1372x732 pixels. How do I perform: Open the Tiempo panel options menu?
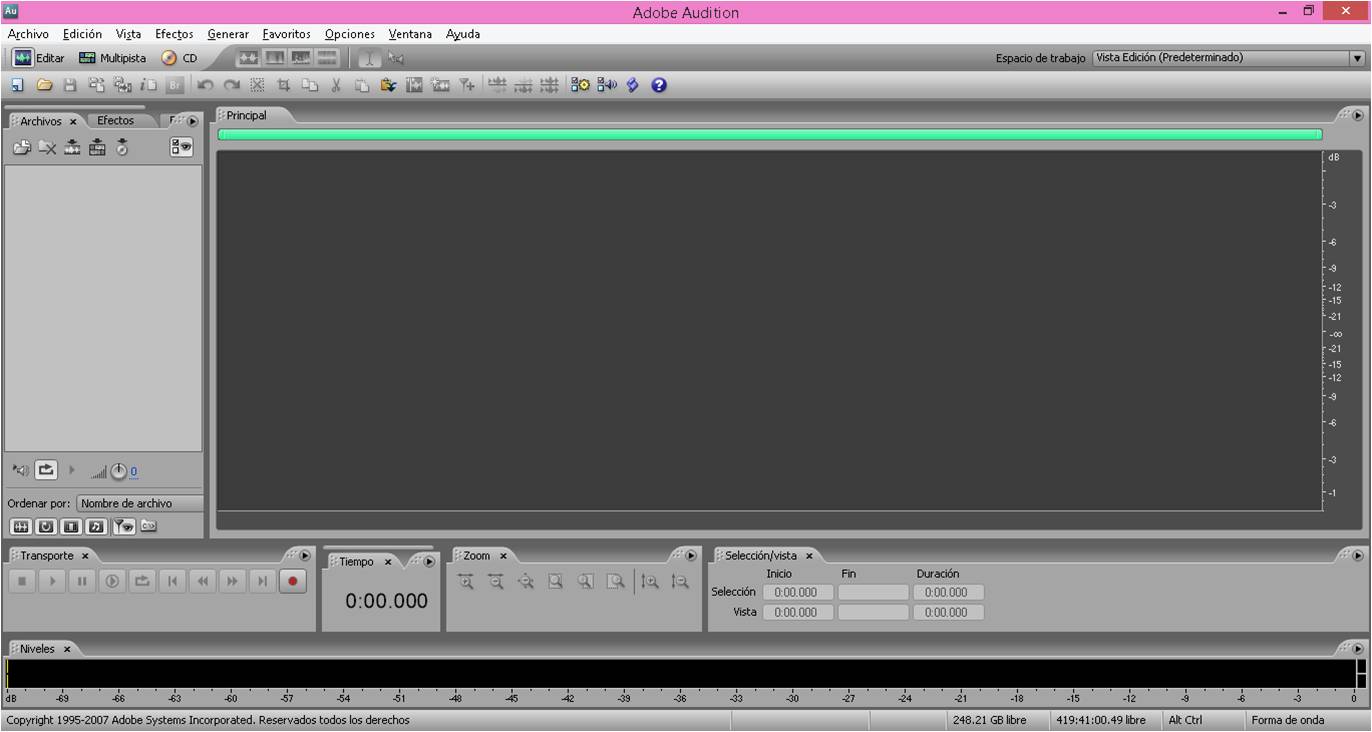click(429, 562)
